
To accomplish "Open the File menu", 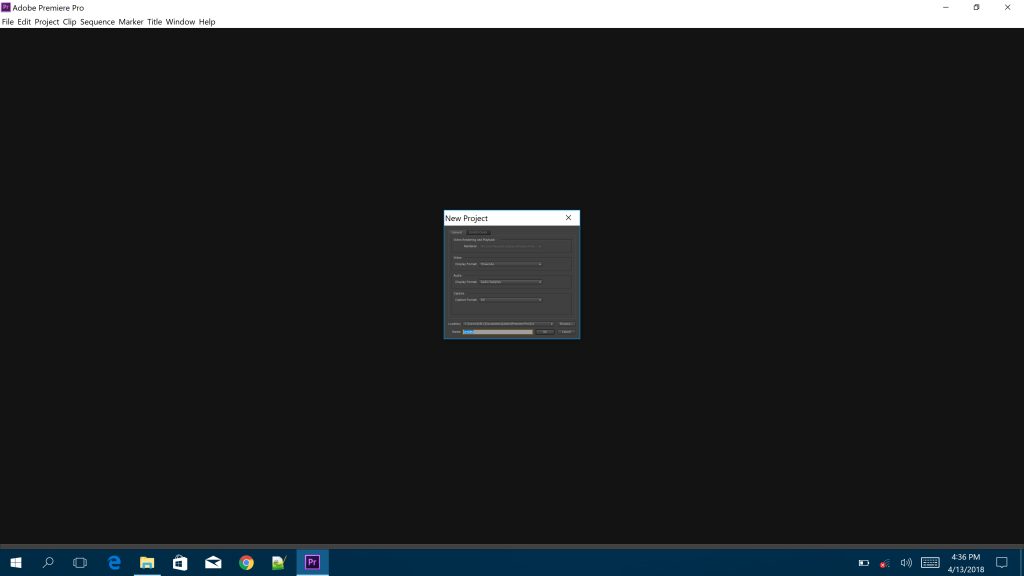I will 7,22.
